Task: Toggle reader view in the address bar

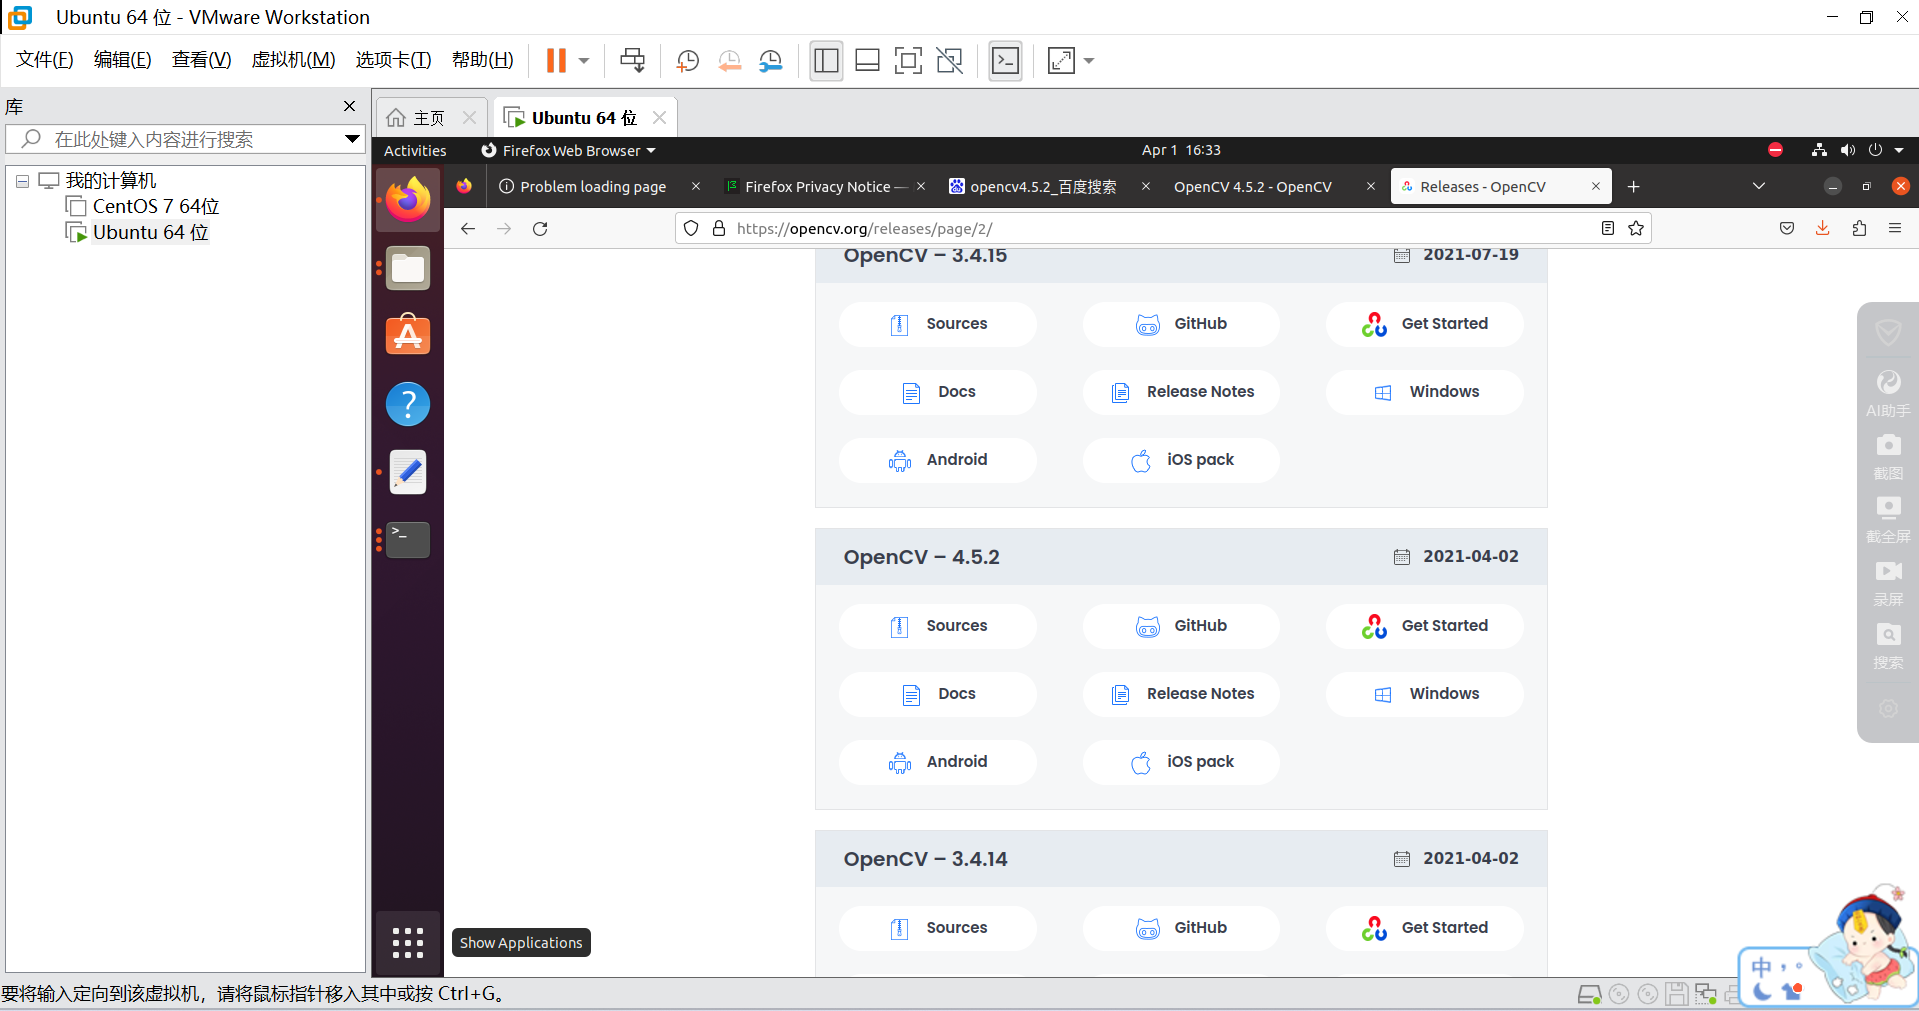Action: tap(1607, 228)
